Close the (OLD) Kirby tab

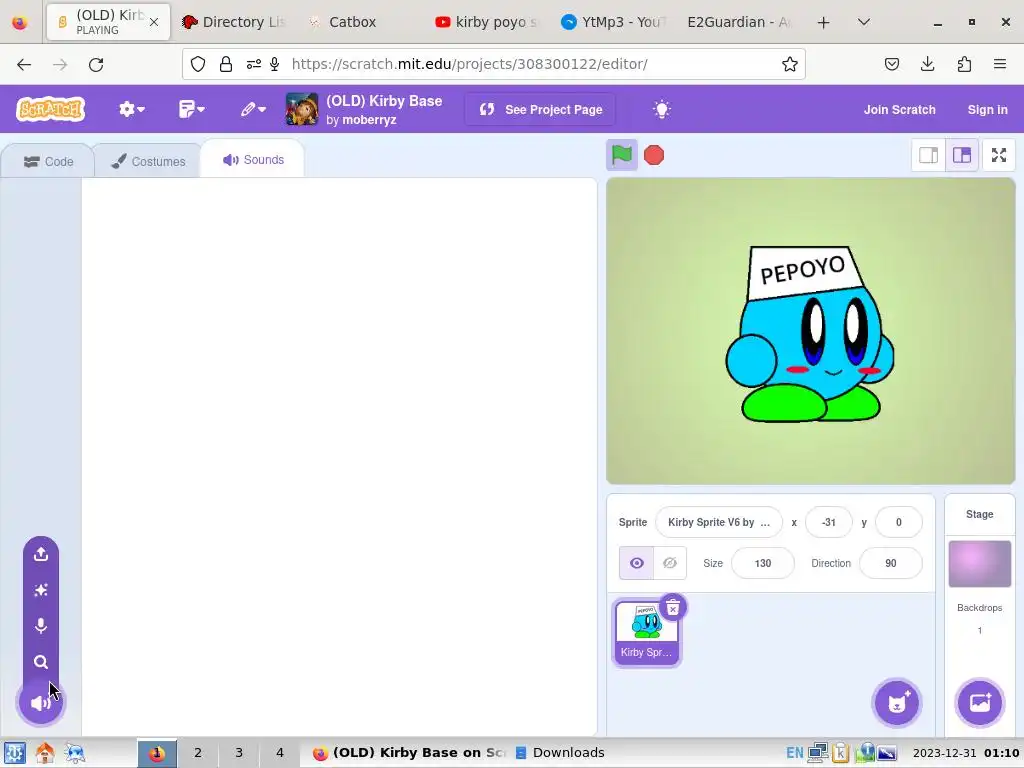[x=154, y=22]
